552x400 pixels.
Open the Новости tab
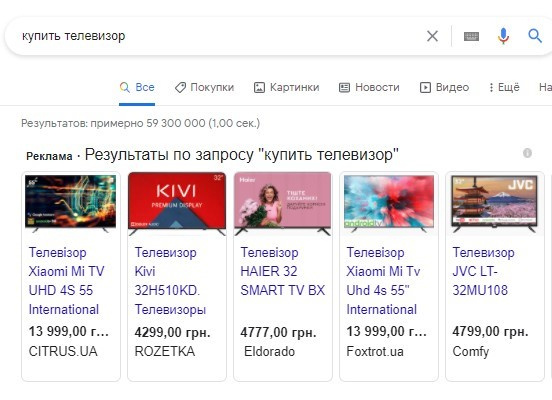click(369, 87)
